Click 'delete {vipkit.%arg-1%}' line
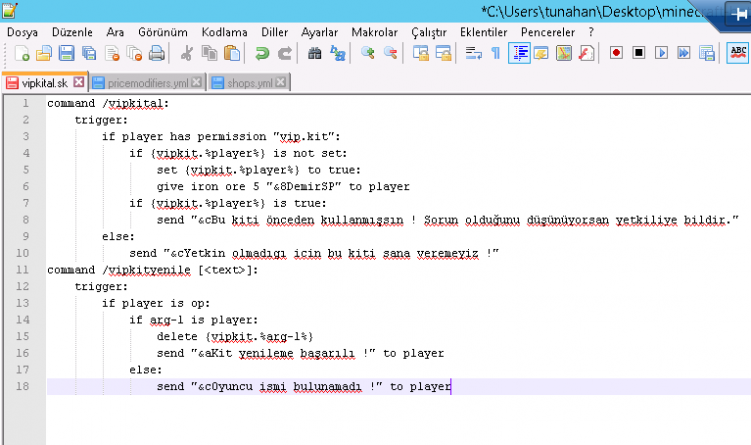The width and height of the screenshot is (751, 445). pyautogui.click(x=235, y=336)
